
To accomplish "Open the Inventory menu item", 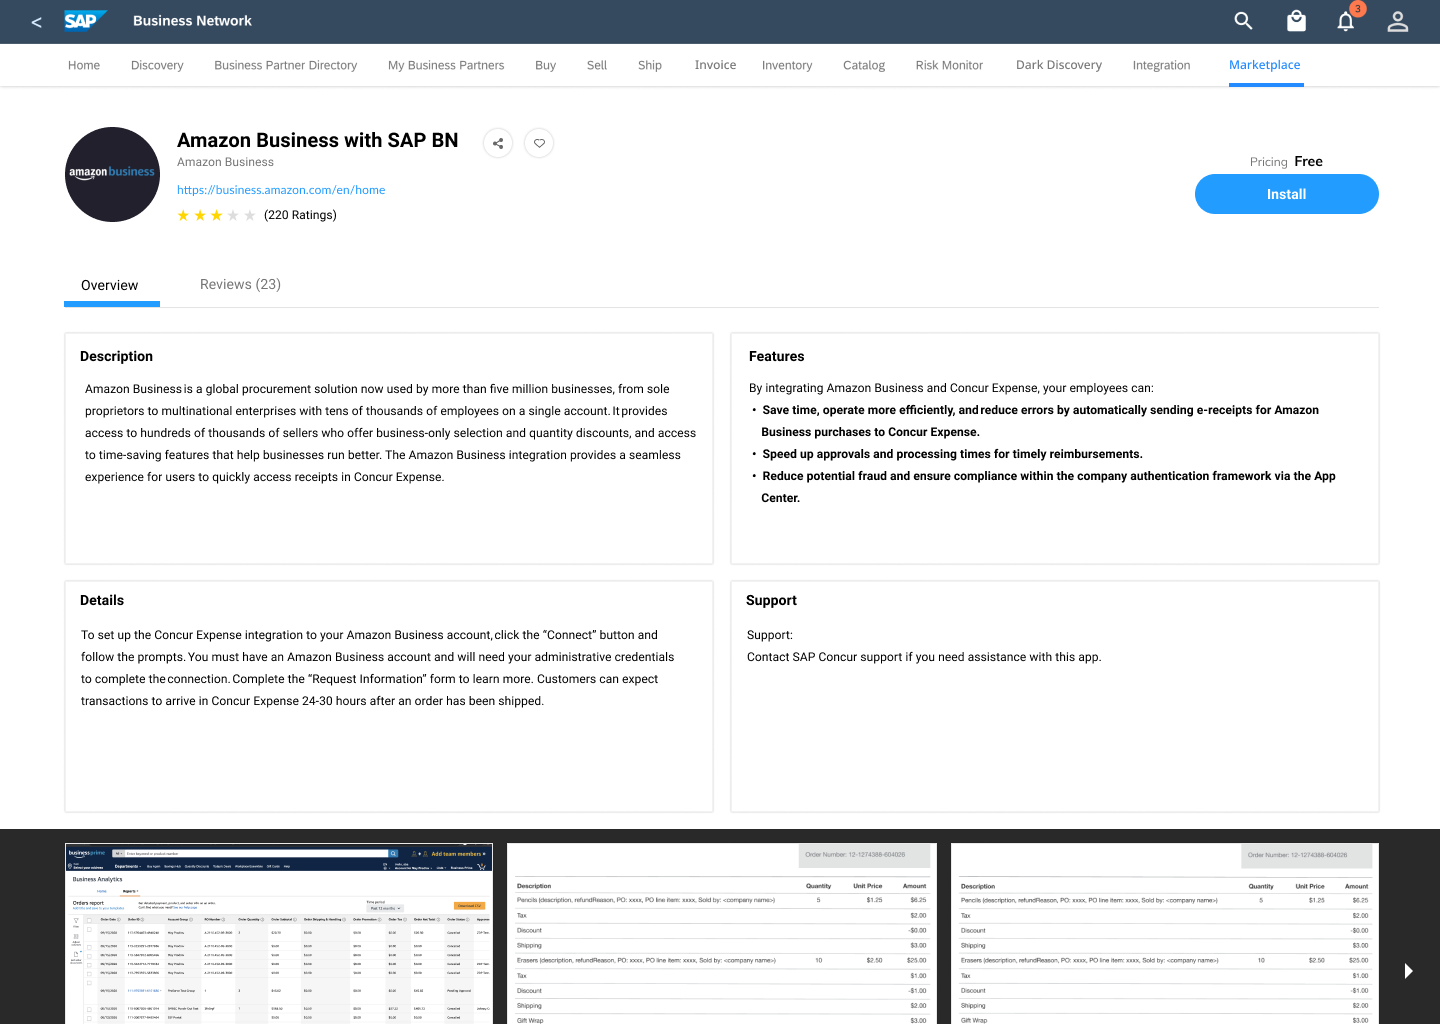I will (x=787, y=65).
